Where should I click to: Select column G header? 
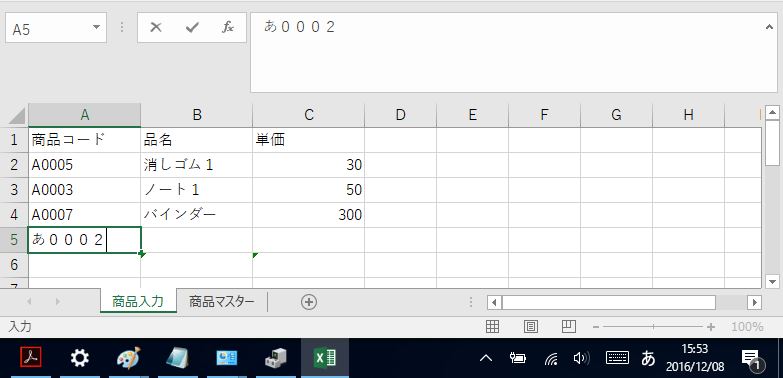click(x=616, y=115)
